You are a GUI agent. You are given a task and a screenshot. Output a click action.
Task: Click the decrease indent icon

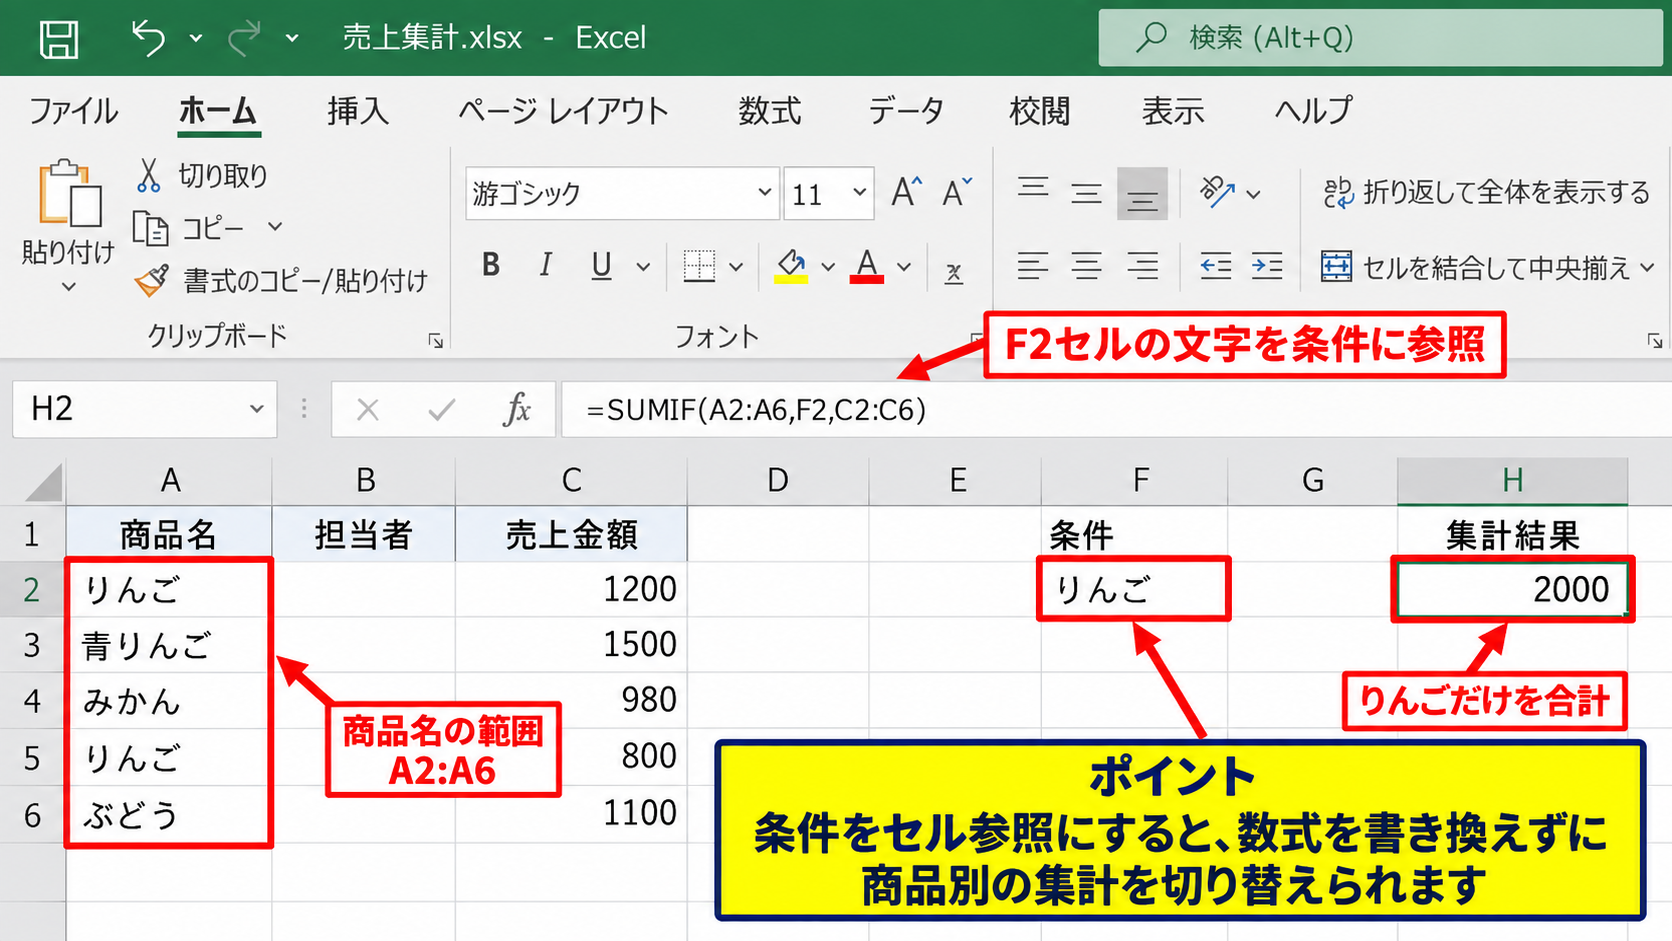(1215, 266)
